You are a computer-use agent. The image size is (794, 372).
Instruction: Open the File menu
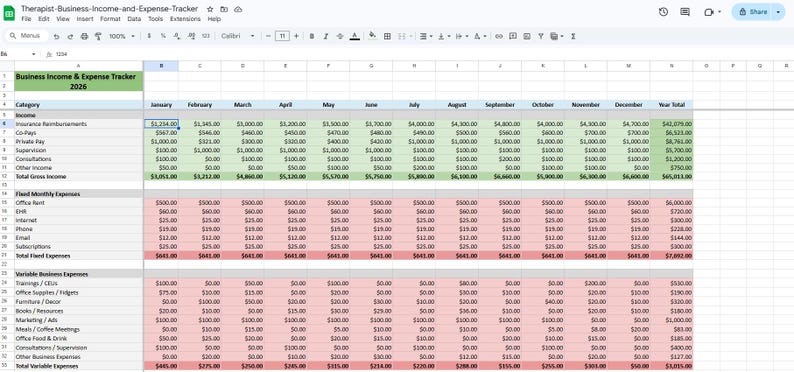click(26, 19)
